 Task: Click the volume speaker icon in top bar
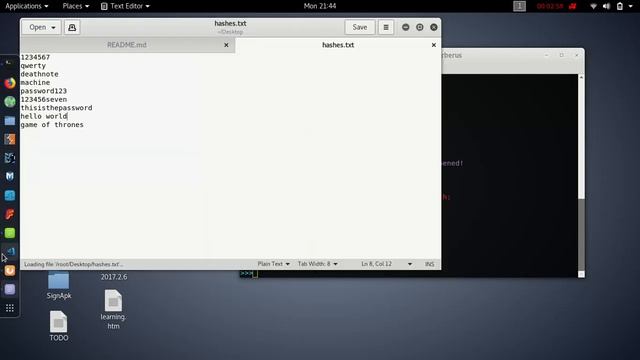point(607,6)
